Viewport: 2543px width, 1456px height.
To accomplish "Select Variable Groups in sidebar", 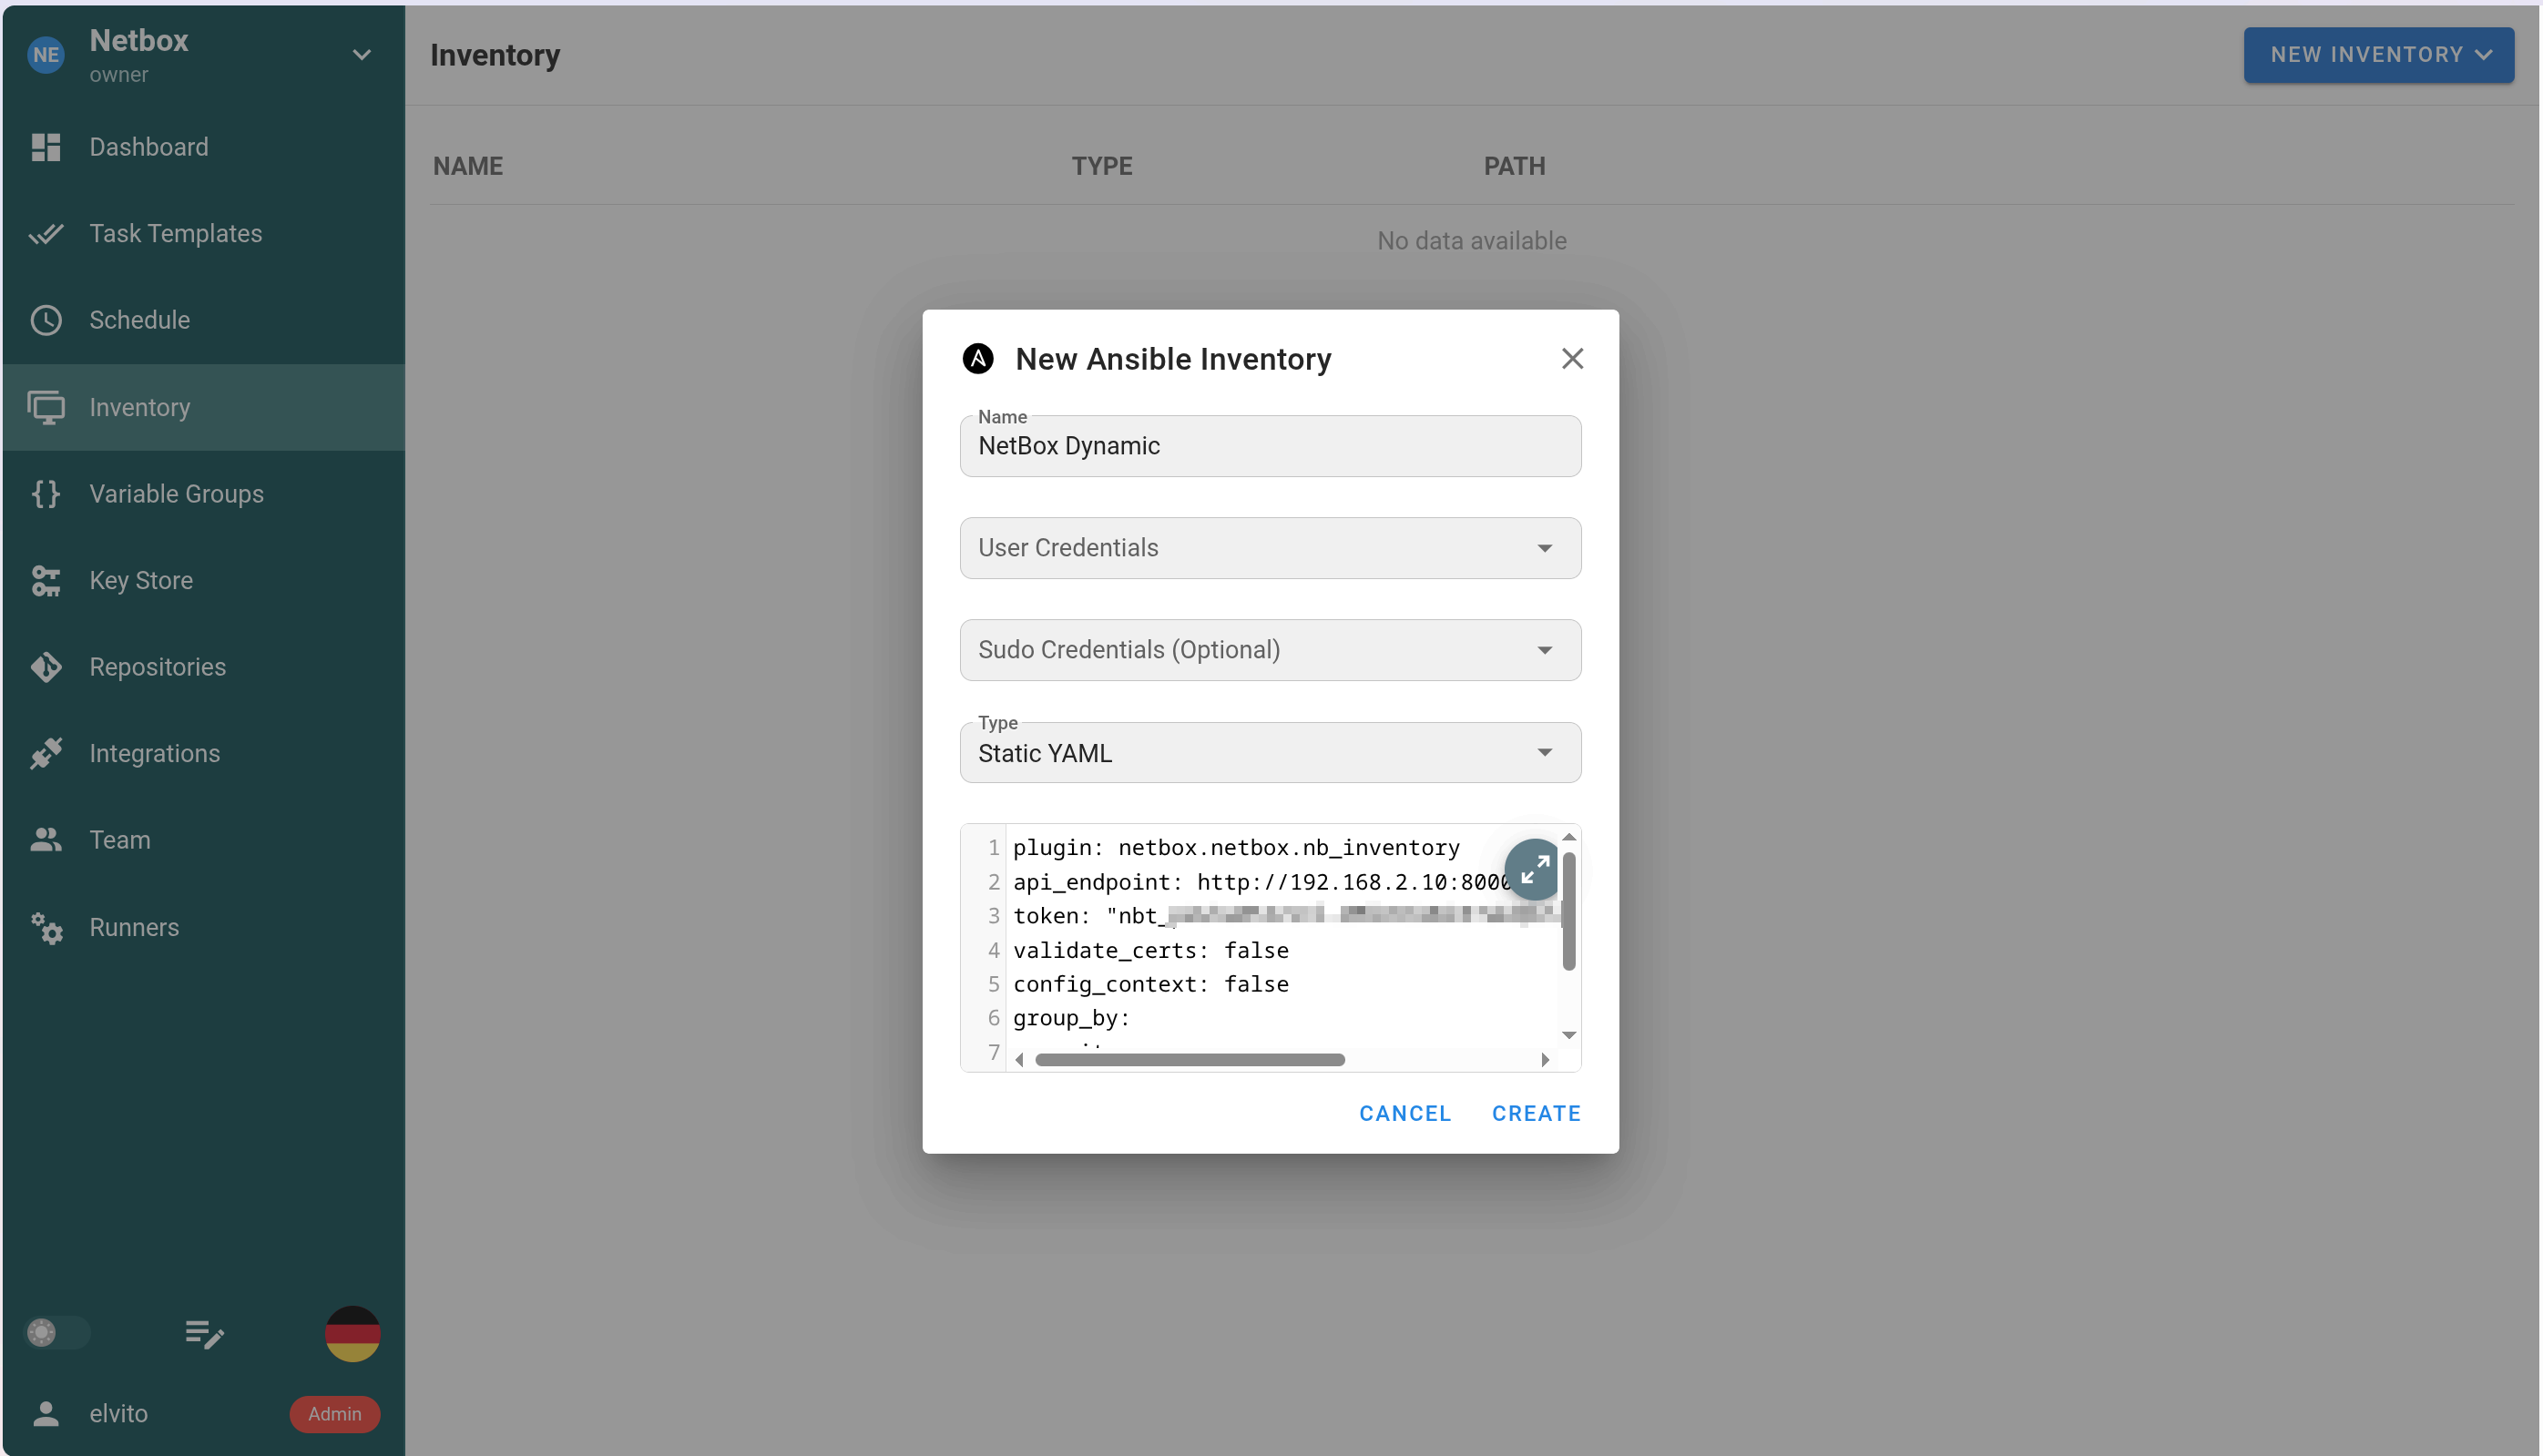I will [x=204, y=494].
